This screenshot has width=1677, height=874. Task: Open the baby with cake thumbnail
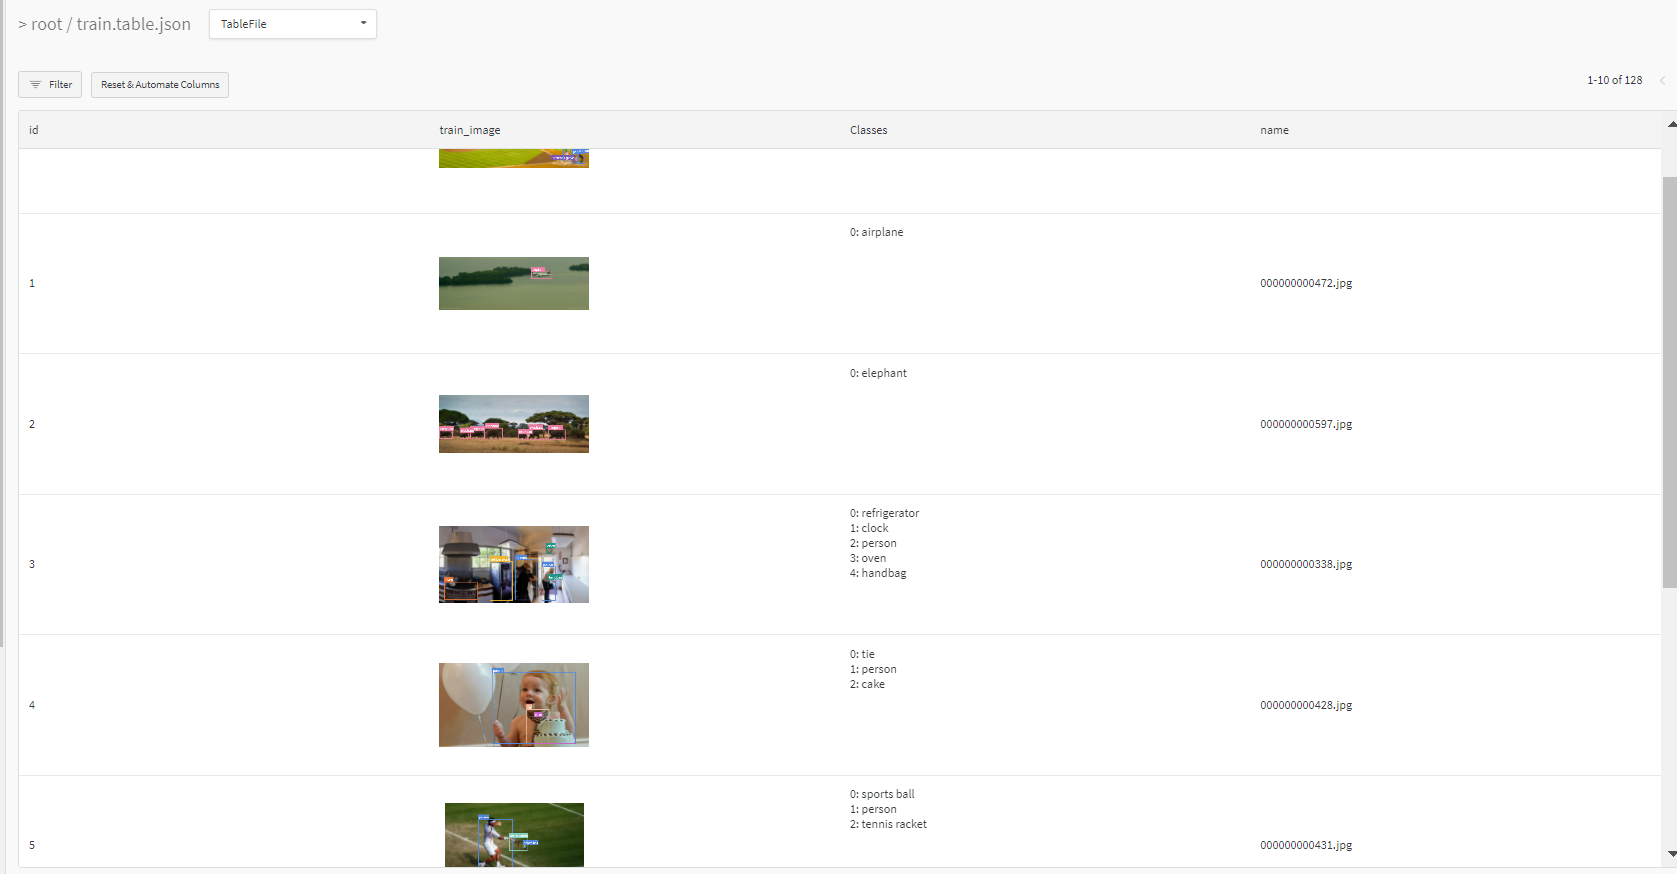click(514, 705)
